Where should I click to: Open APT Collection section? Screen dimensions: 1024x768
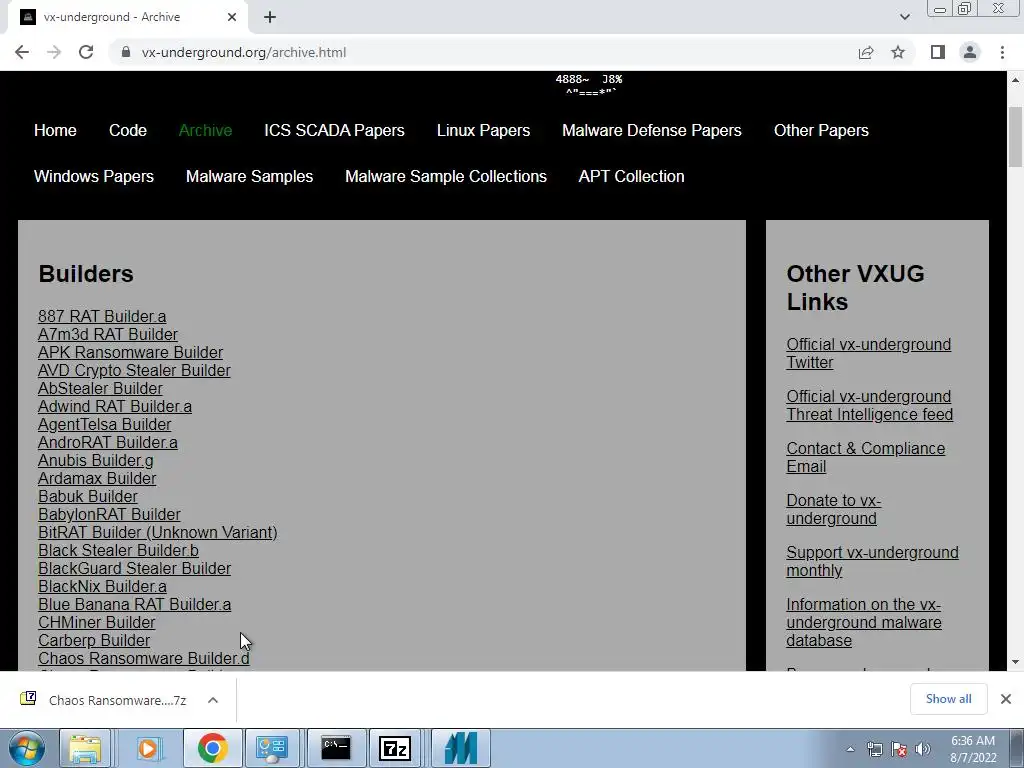632,176
